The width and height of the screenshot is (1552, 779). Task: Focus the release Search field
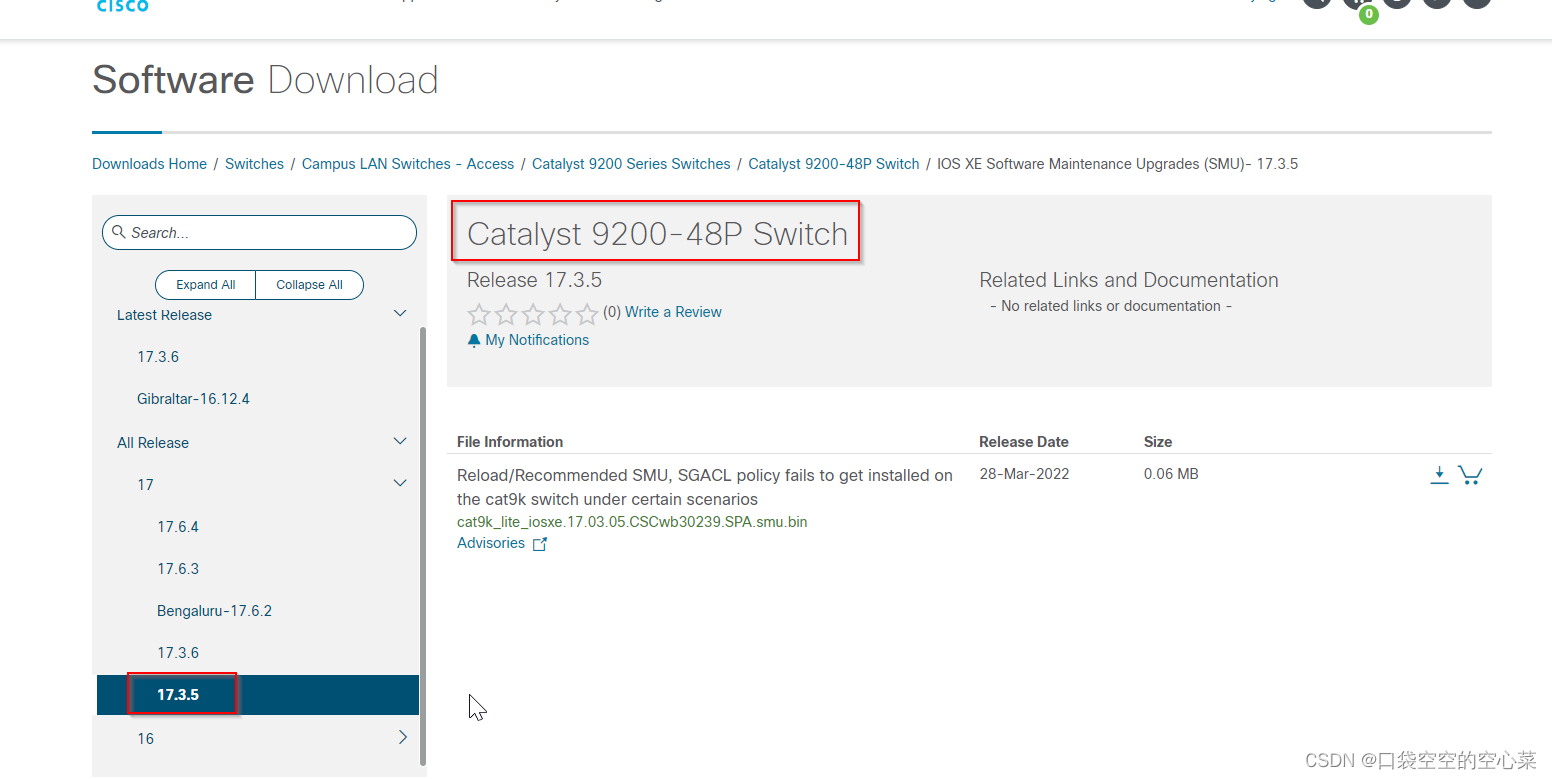[259, 232]
